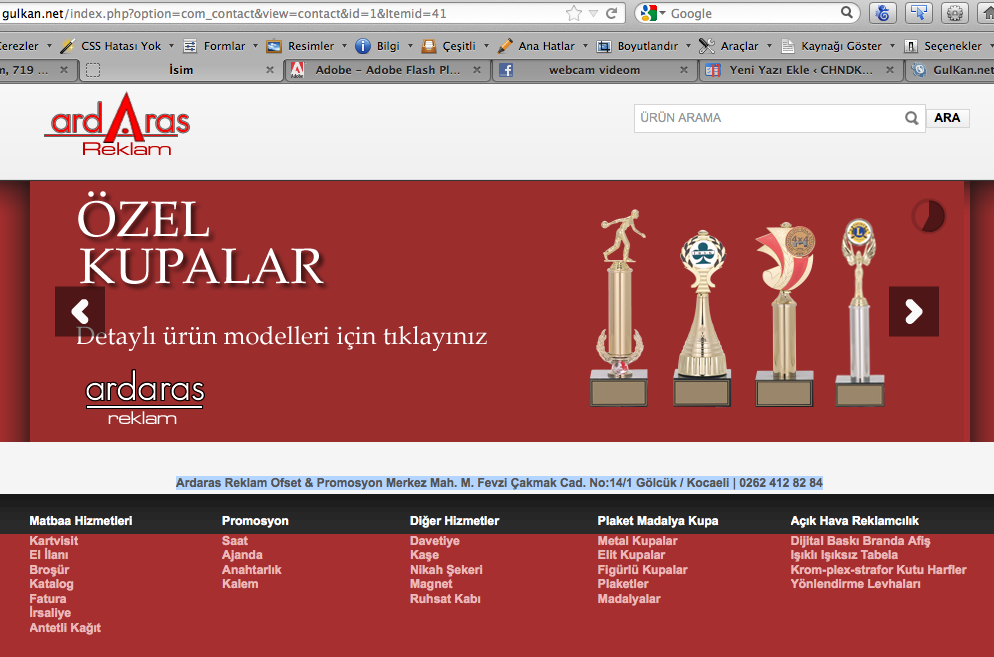This screenshot has width=994, height=657.
Task: Open the CSS Hatası Yok menu
Action: click(121, 46)
